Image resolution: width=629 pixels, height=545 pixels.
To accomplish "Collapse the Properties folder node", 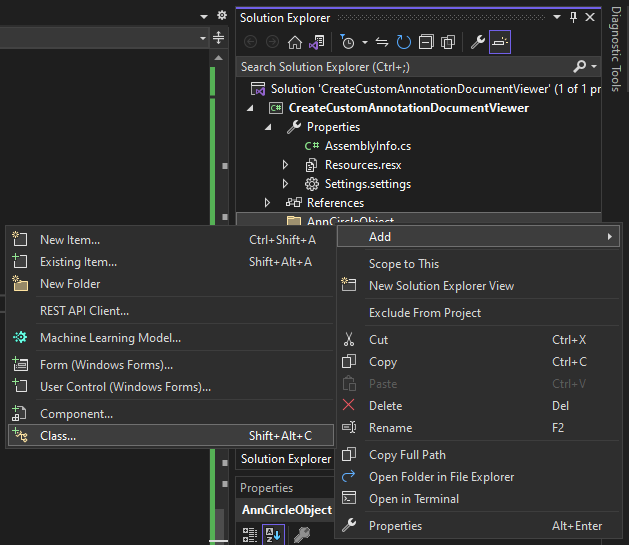I will 268,127.
